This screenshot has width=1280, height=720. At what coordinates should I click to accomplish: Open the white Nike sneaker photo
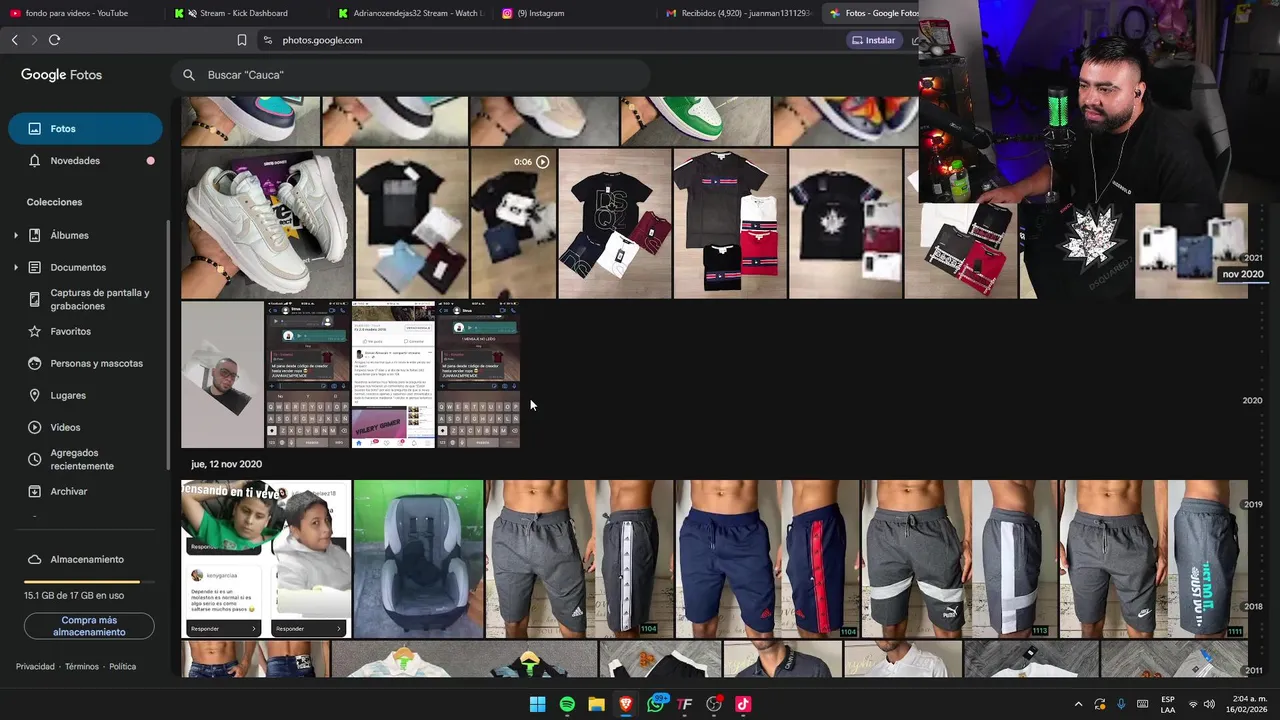(267, 224)
